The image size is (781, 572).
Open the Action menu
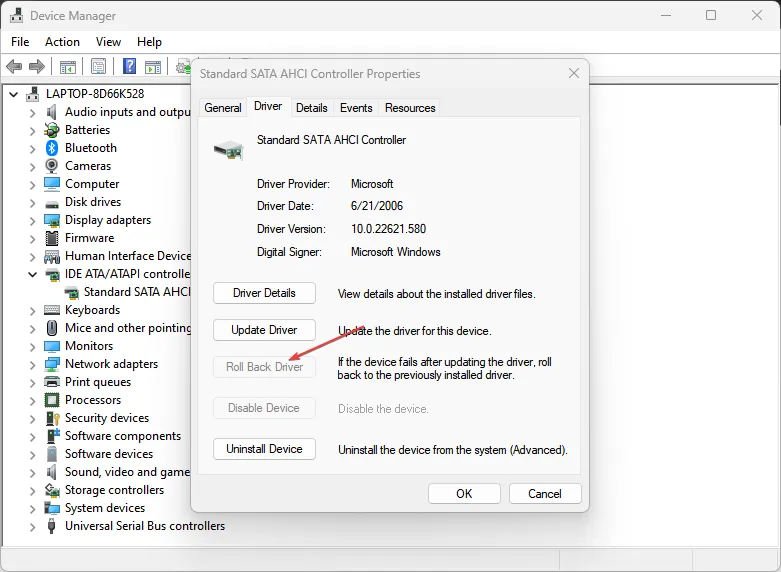[62, 42]
